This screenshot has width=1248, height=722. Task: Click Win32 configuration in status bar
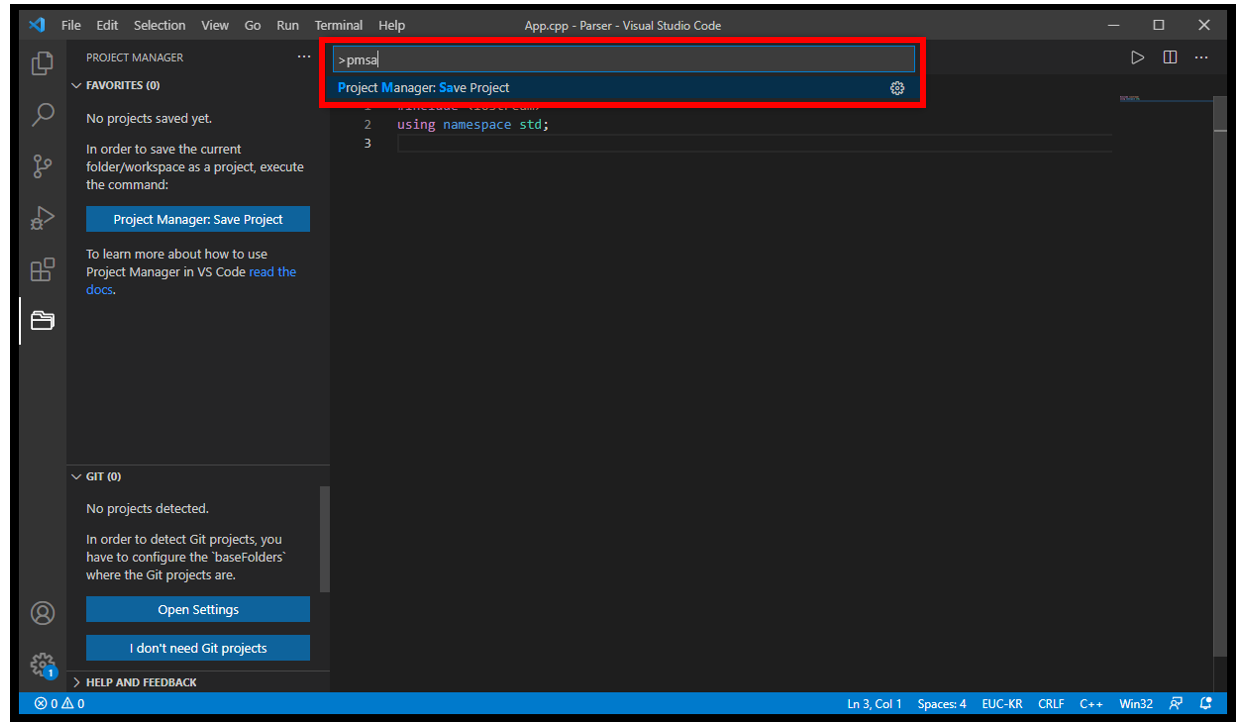pyautogui.click(x=1136, y=703)
